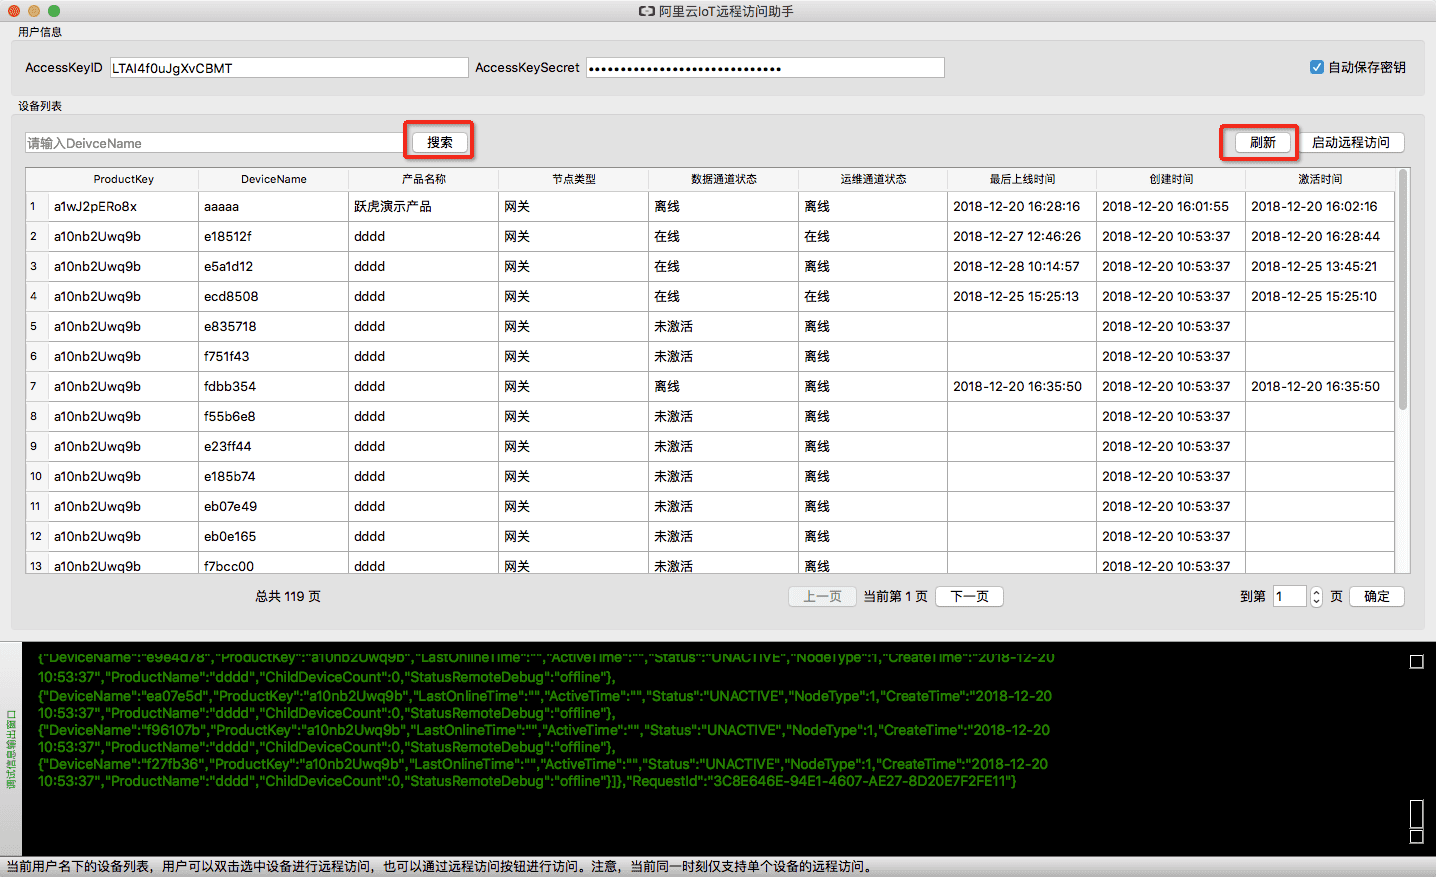
Task: Click the log panel scroll-up square button
Action: 1416,661
